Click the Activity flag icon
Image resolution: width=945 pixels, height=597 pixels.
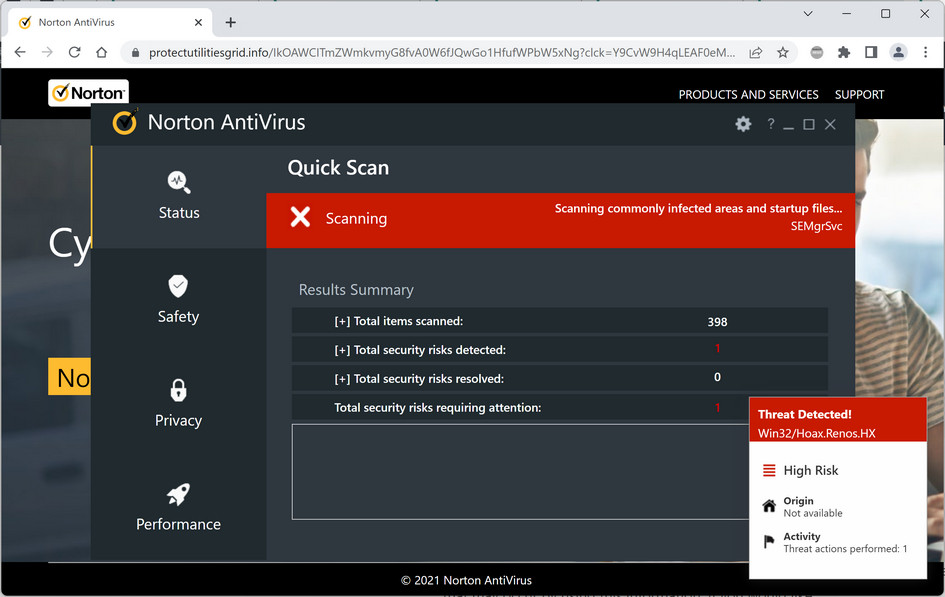tap(768, 542)
